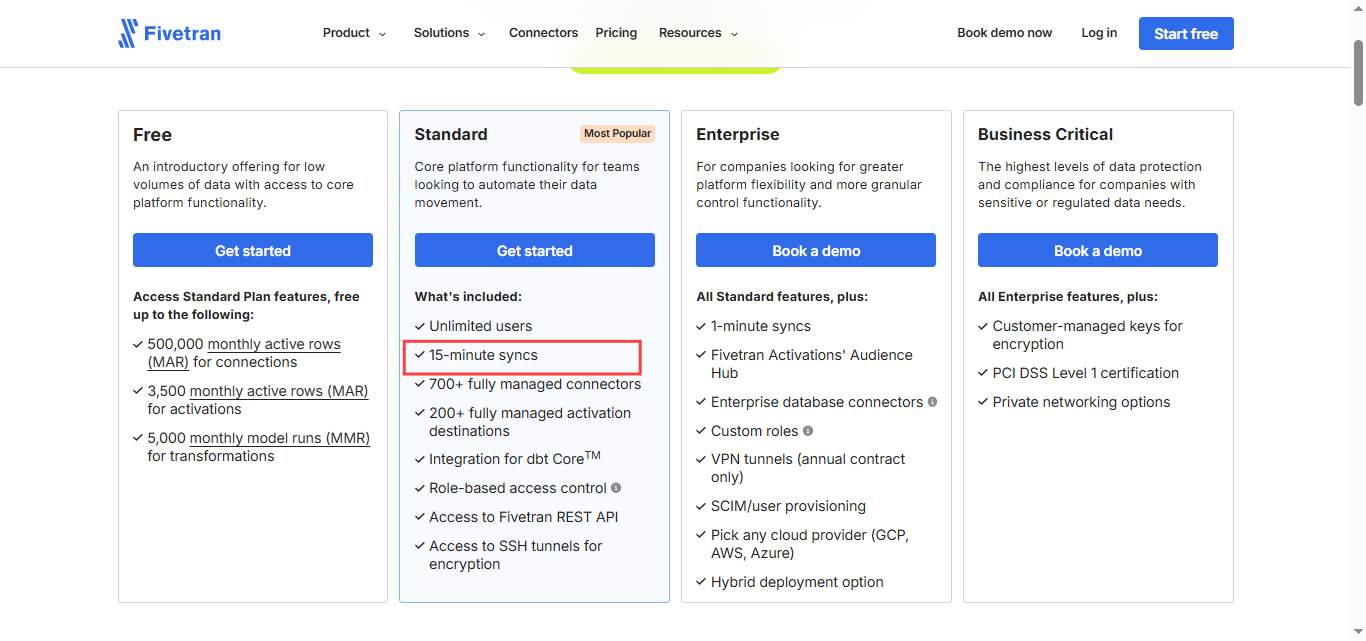This screenshot has height=641, width=1366.
Task: Click '1-minute syncs' feature text
Action: [761, 326]
